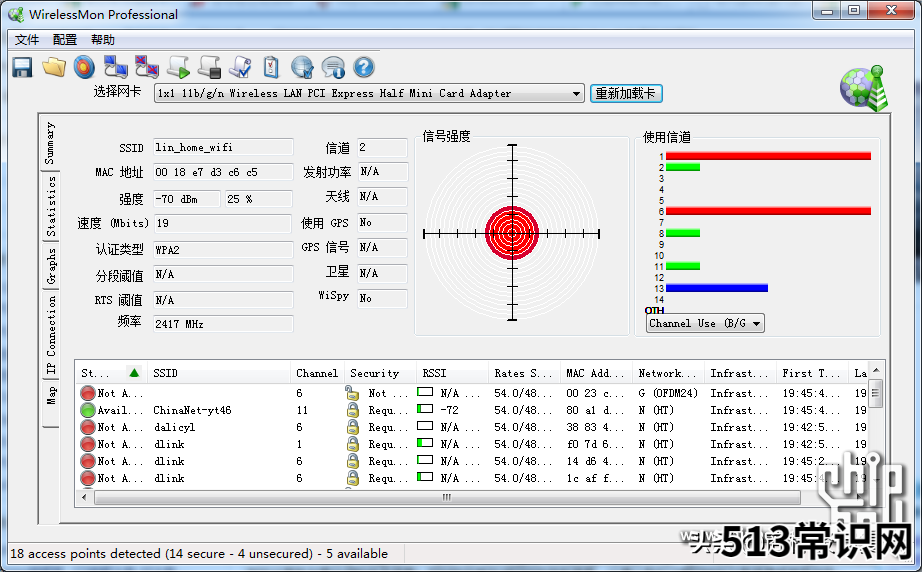The image size is (922, 572).
Task: Click the red signal strength target center
Action: point(512,233)
